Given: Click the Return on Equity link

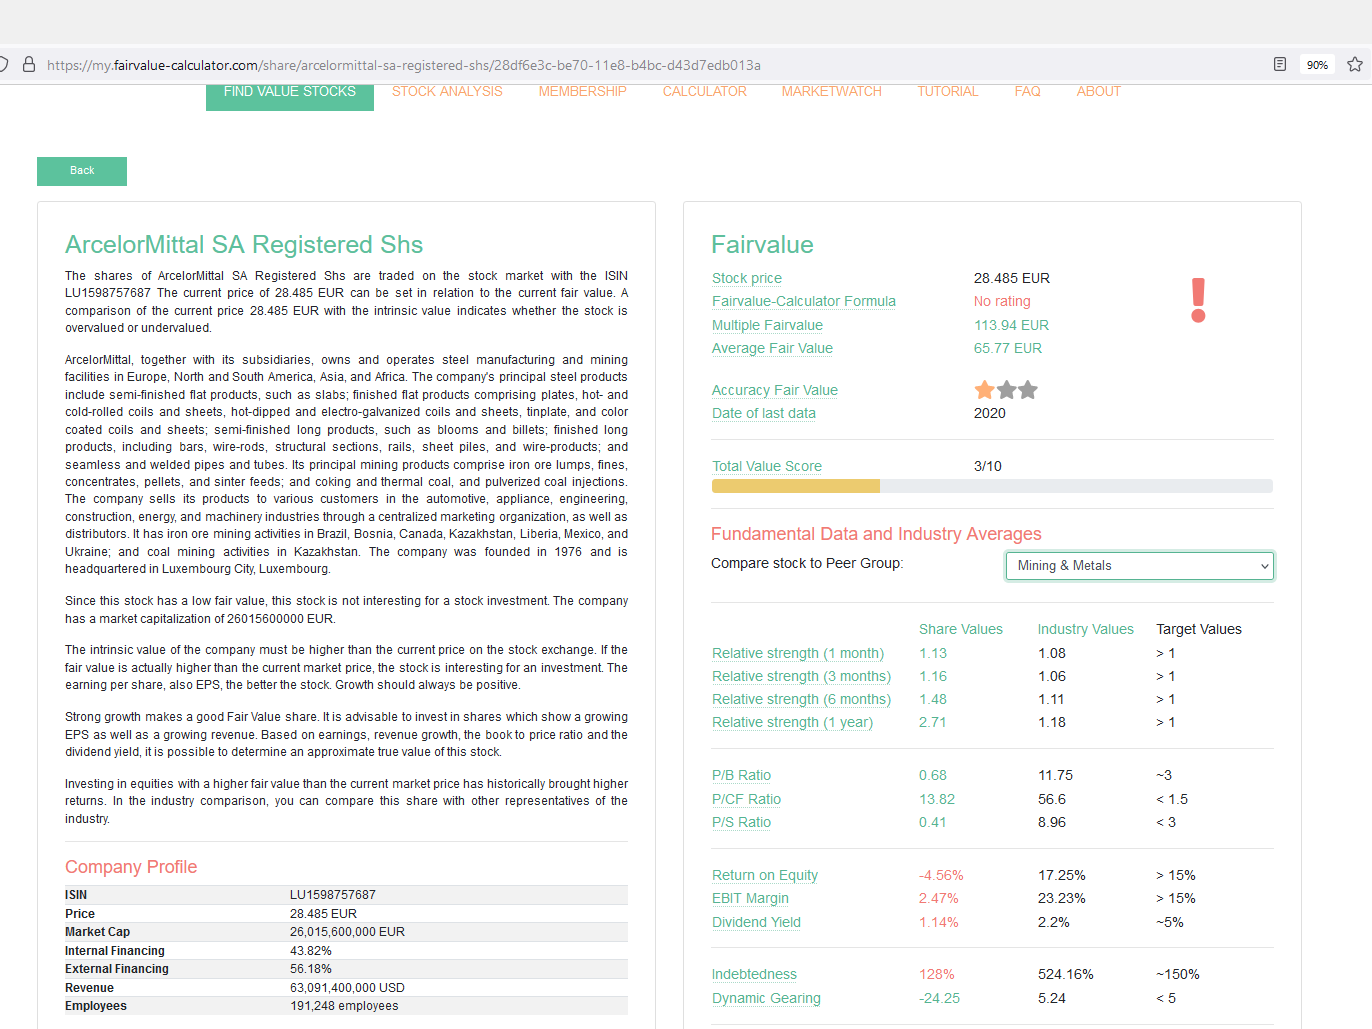Looking at the screenshot, I should pyautogui.click(x=765, y=875).
